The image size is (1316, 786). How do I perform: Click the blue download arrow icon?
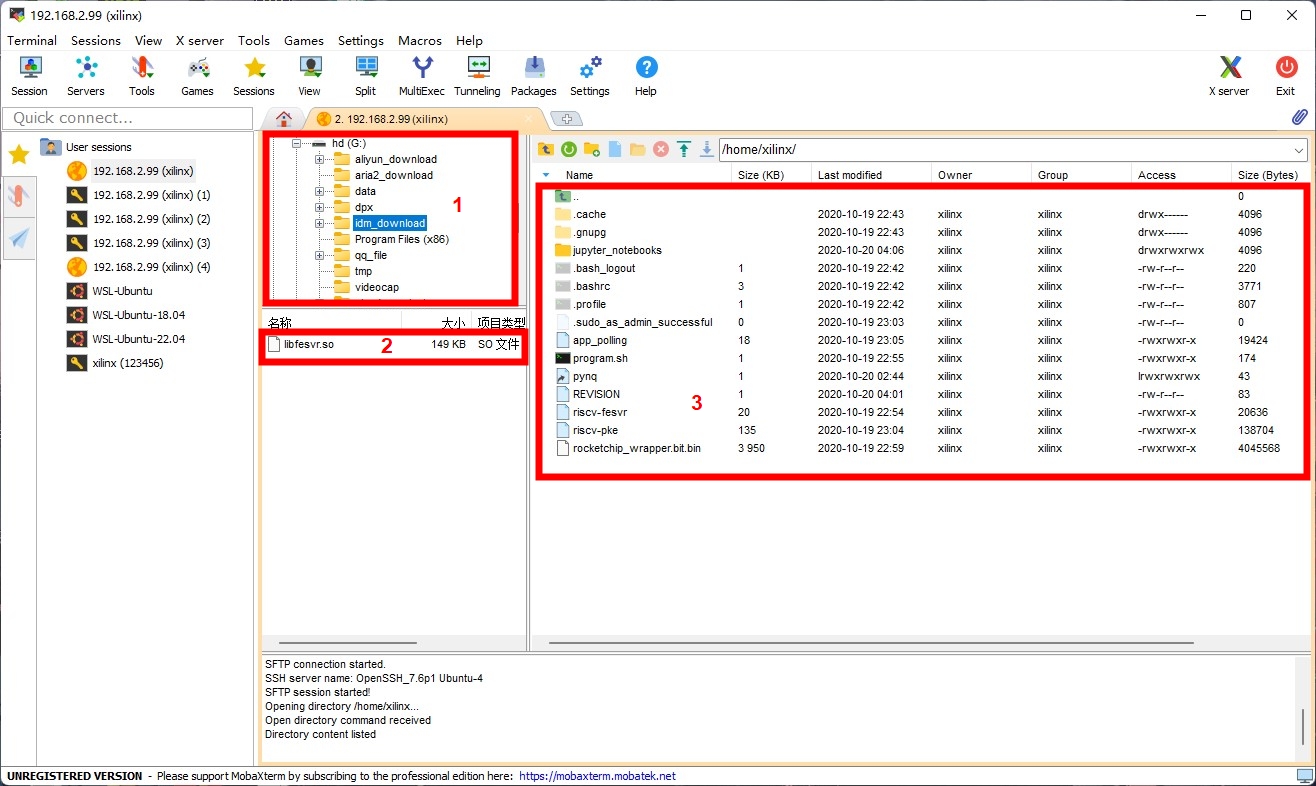point(707,149)
